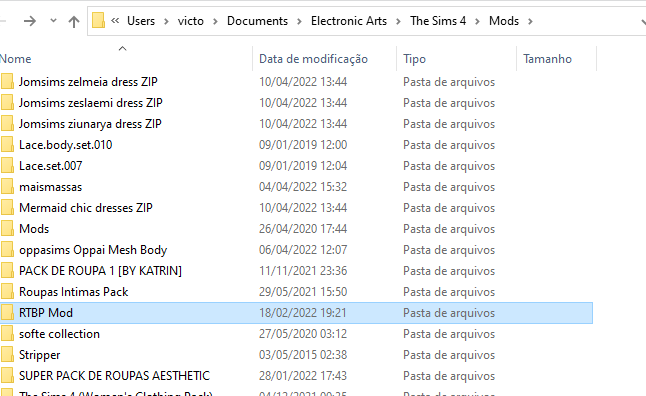This screenshot has height=396, width=646.
Task: Expand chevron after Mods breadcrumb
Action: point(530,21)
